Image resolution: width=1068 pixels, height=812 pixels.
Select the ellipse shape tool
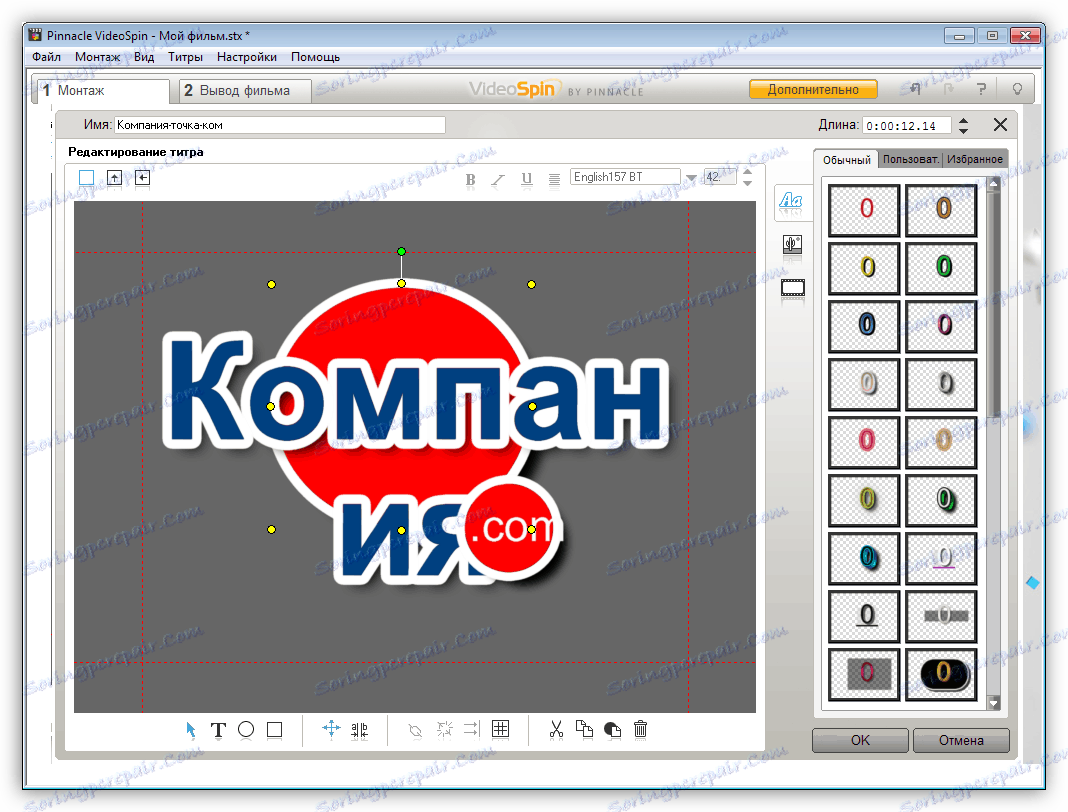pos(246,730)
